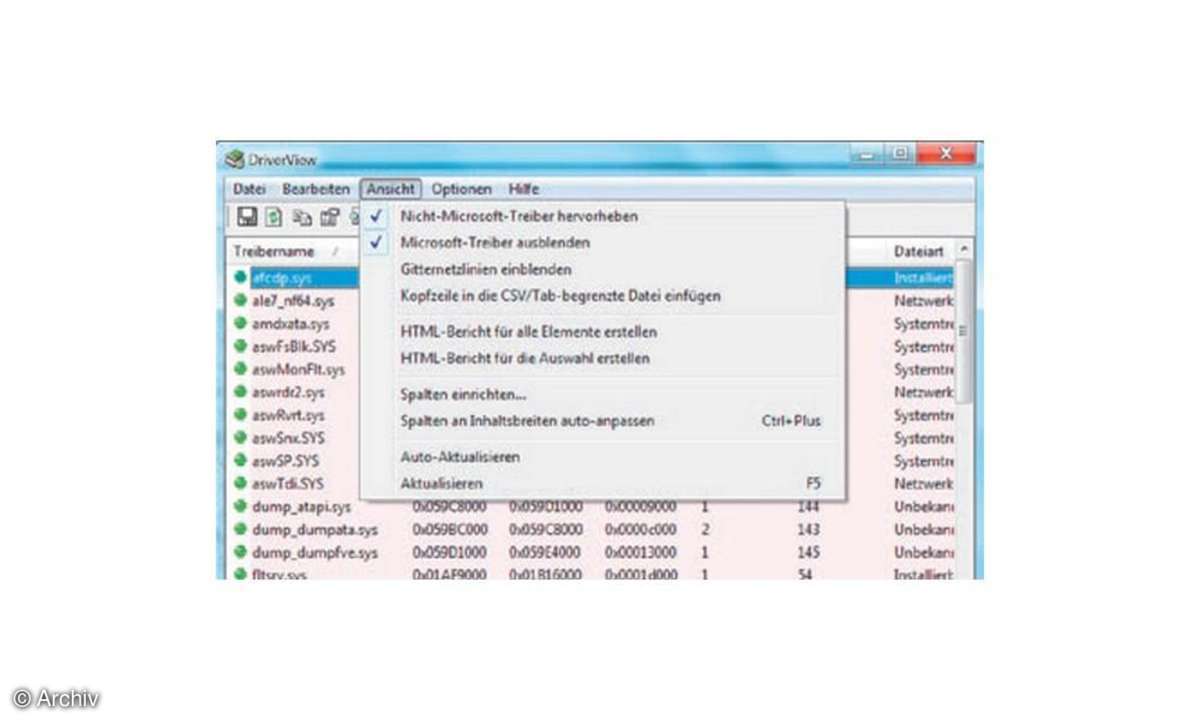Choose HTML-Bericht für alle Elemente erstellen
This screenshot has height=720, width=1200.
pos(603,331)
